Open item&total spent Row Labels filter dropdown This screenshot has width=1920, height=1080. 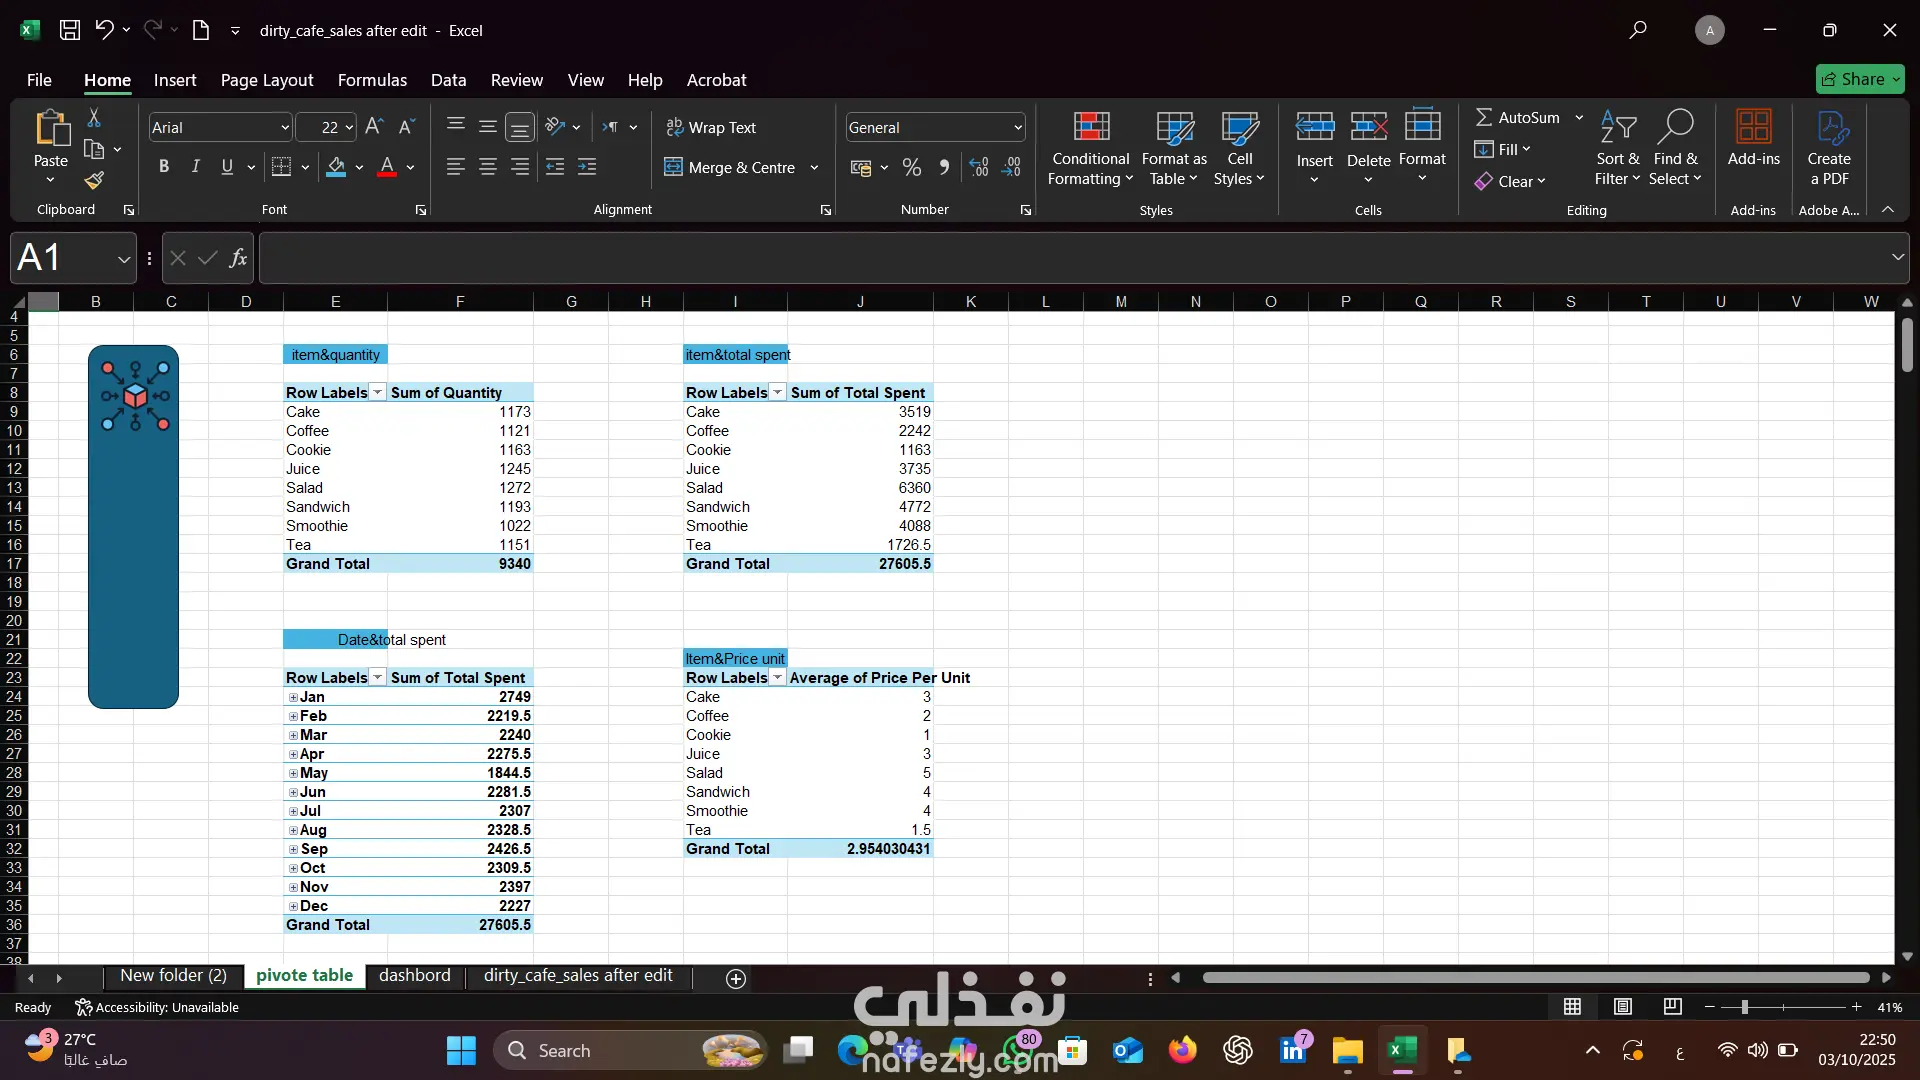point(777,393)
